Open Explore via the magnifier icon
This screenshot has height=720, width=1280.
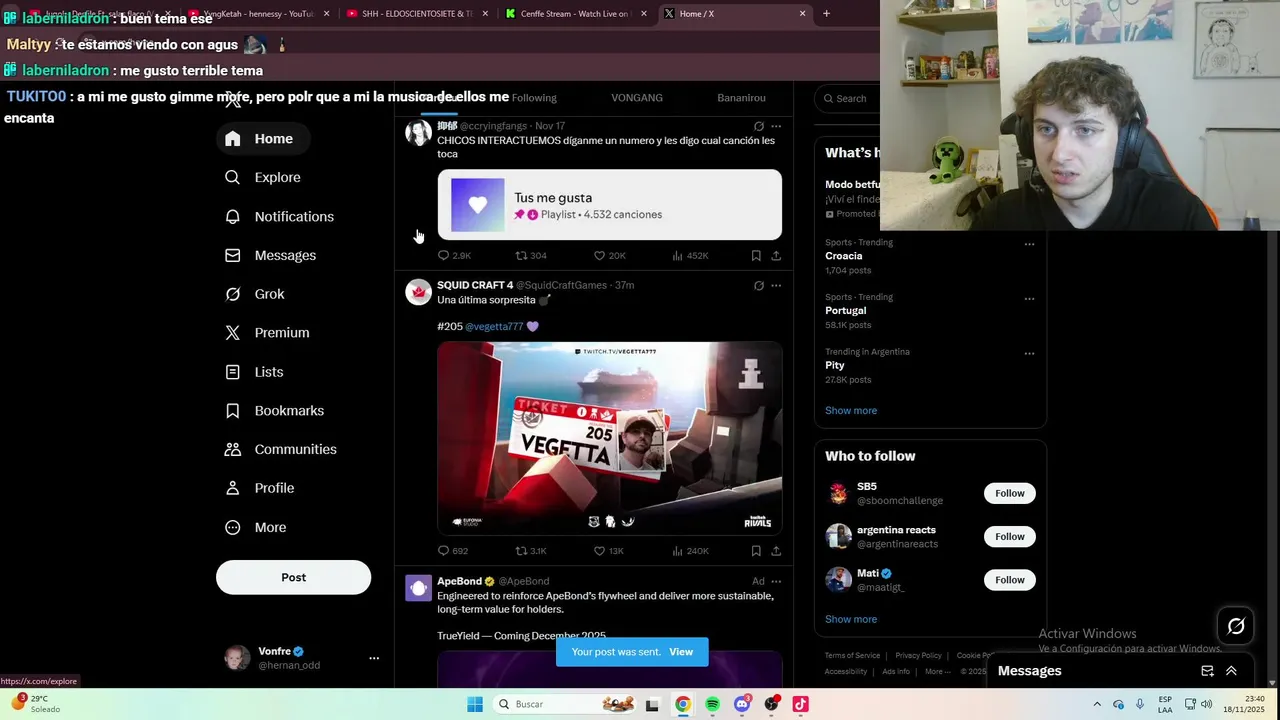click(232, 177)
